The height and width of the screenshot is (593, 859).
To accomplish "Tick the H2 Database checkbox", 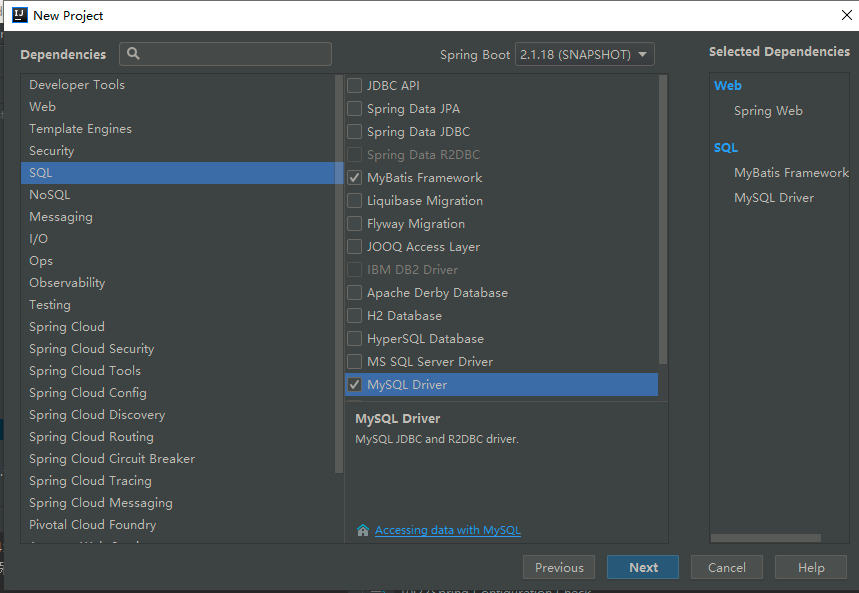I will pos(354,316).
